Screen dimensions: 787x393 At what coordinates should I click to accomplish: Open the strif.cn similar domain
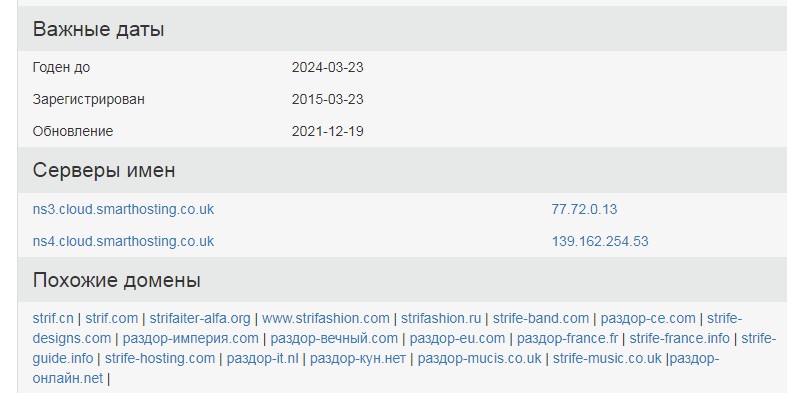(x=53, y=319)
